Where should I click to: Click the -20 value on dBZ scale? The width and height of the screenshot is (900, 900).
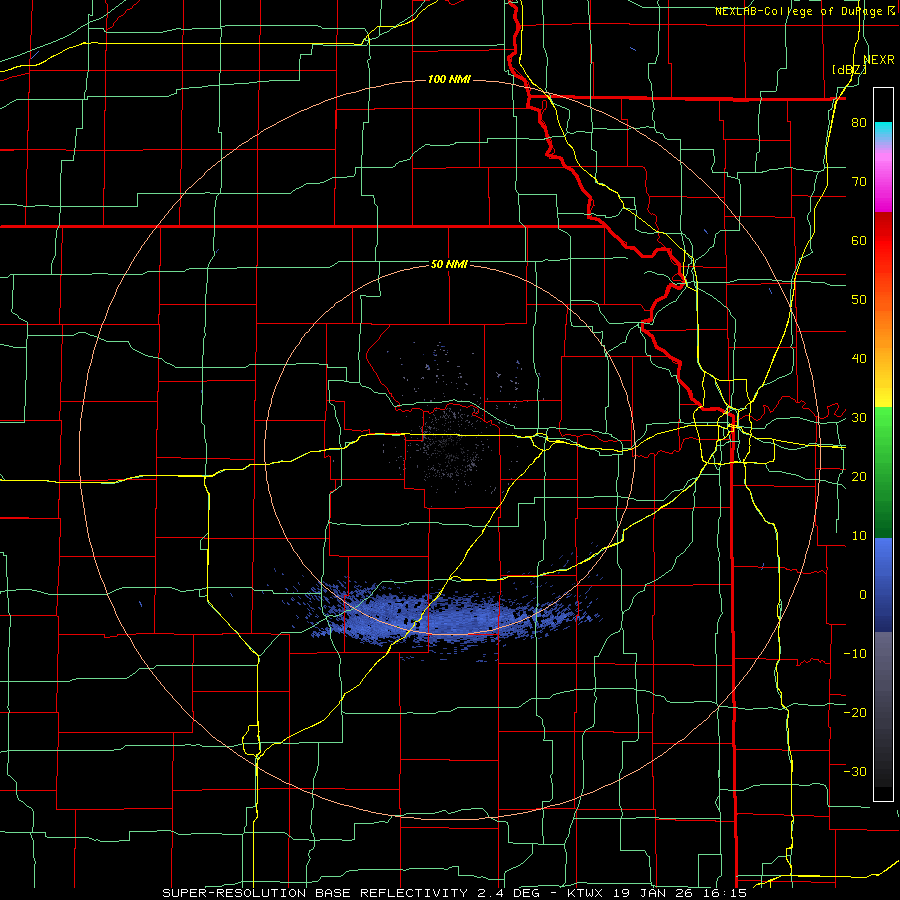coord(855,712)
